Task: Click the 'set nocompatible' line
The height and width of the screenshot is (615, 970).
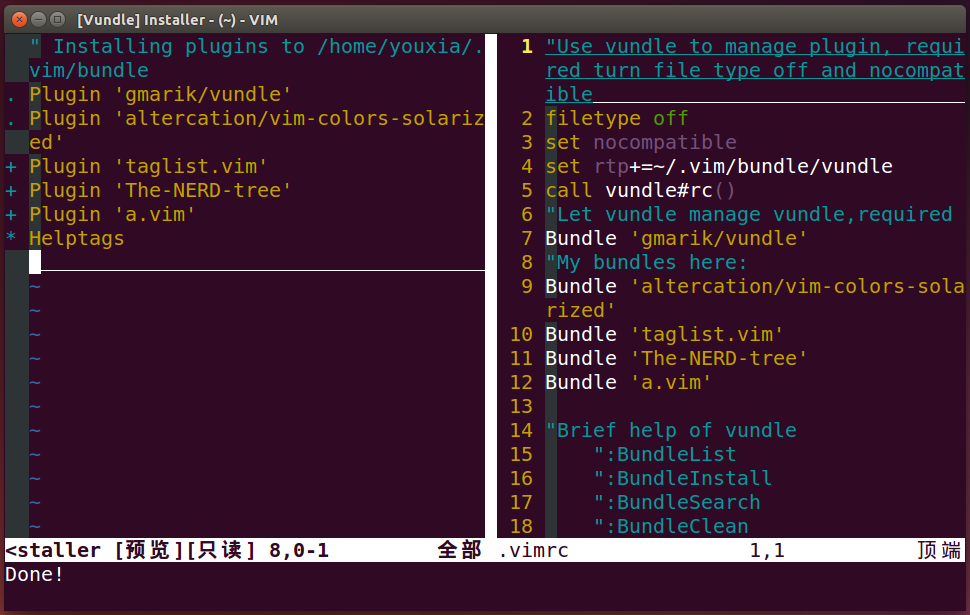Action: coord(641,143)
